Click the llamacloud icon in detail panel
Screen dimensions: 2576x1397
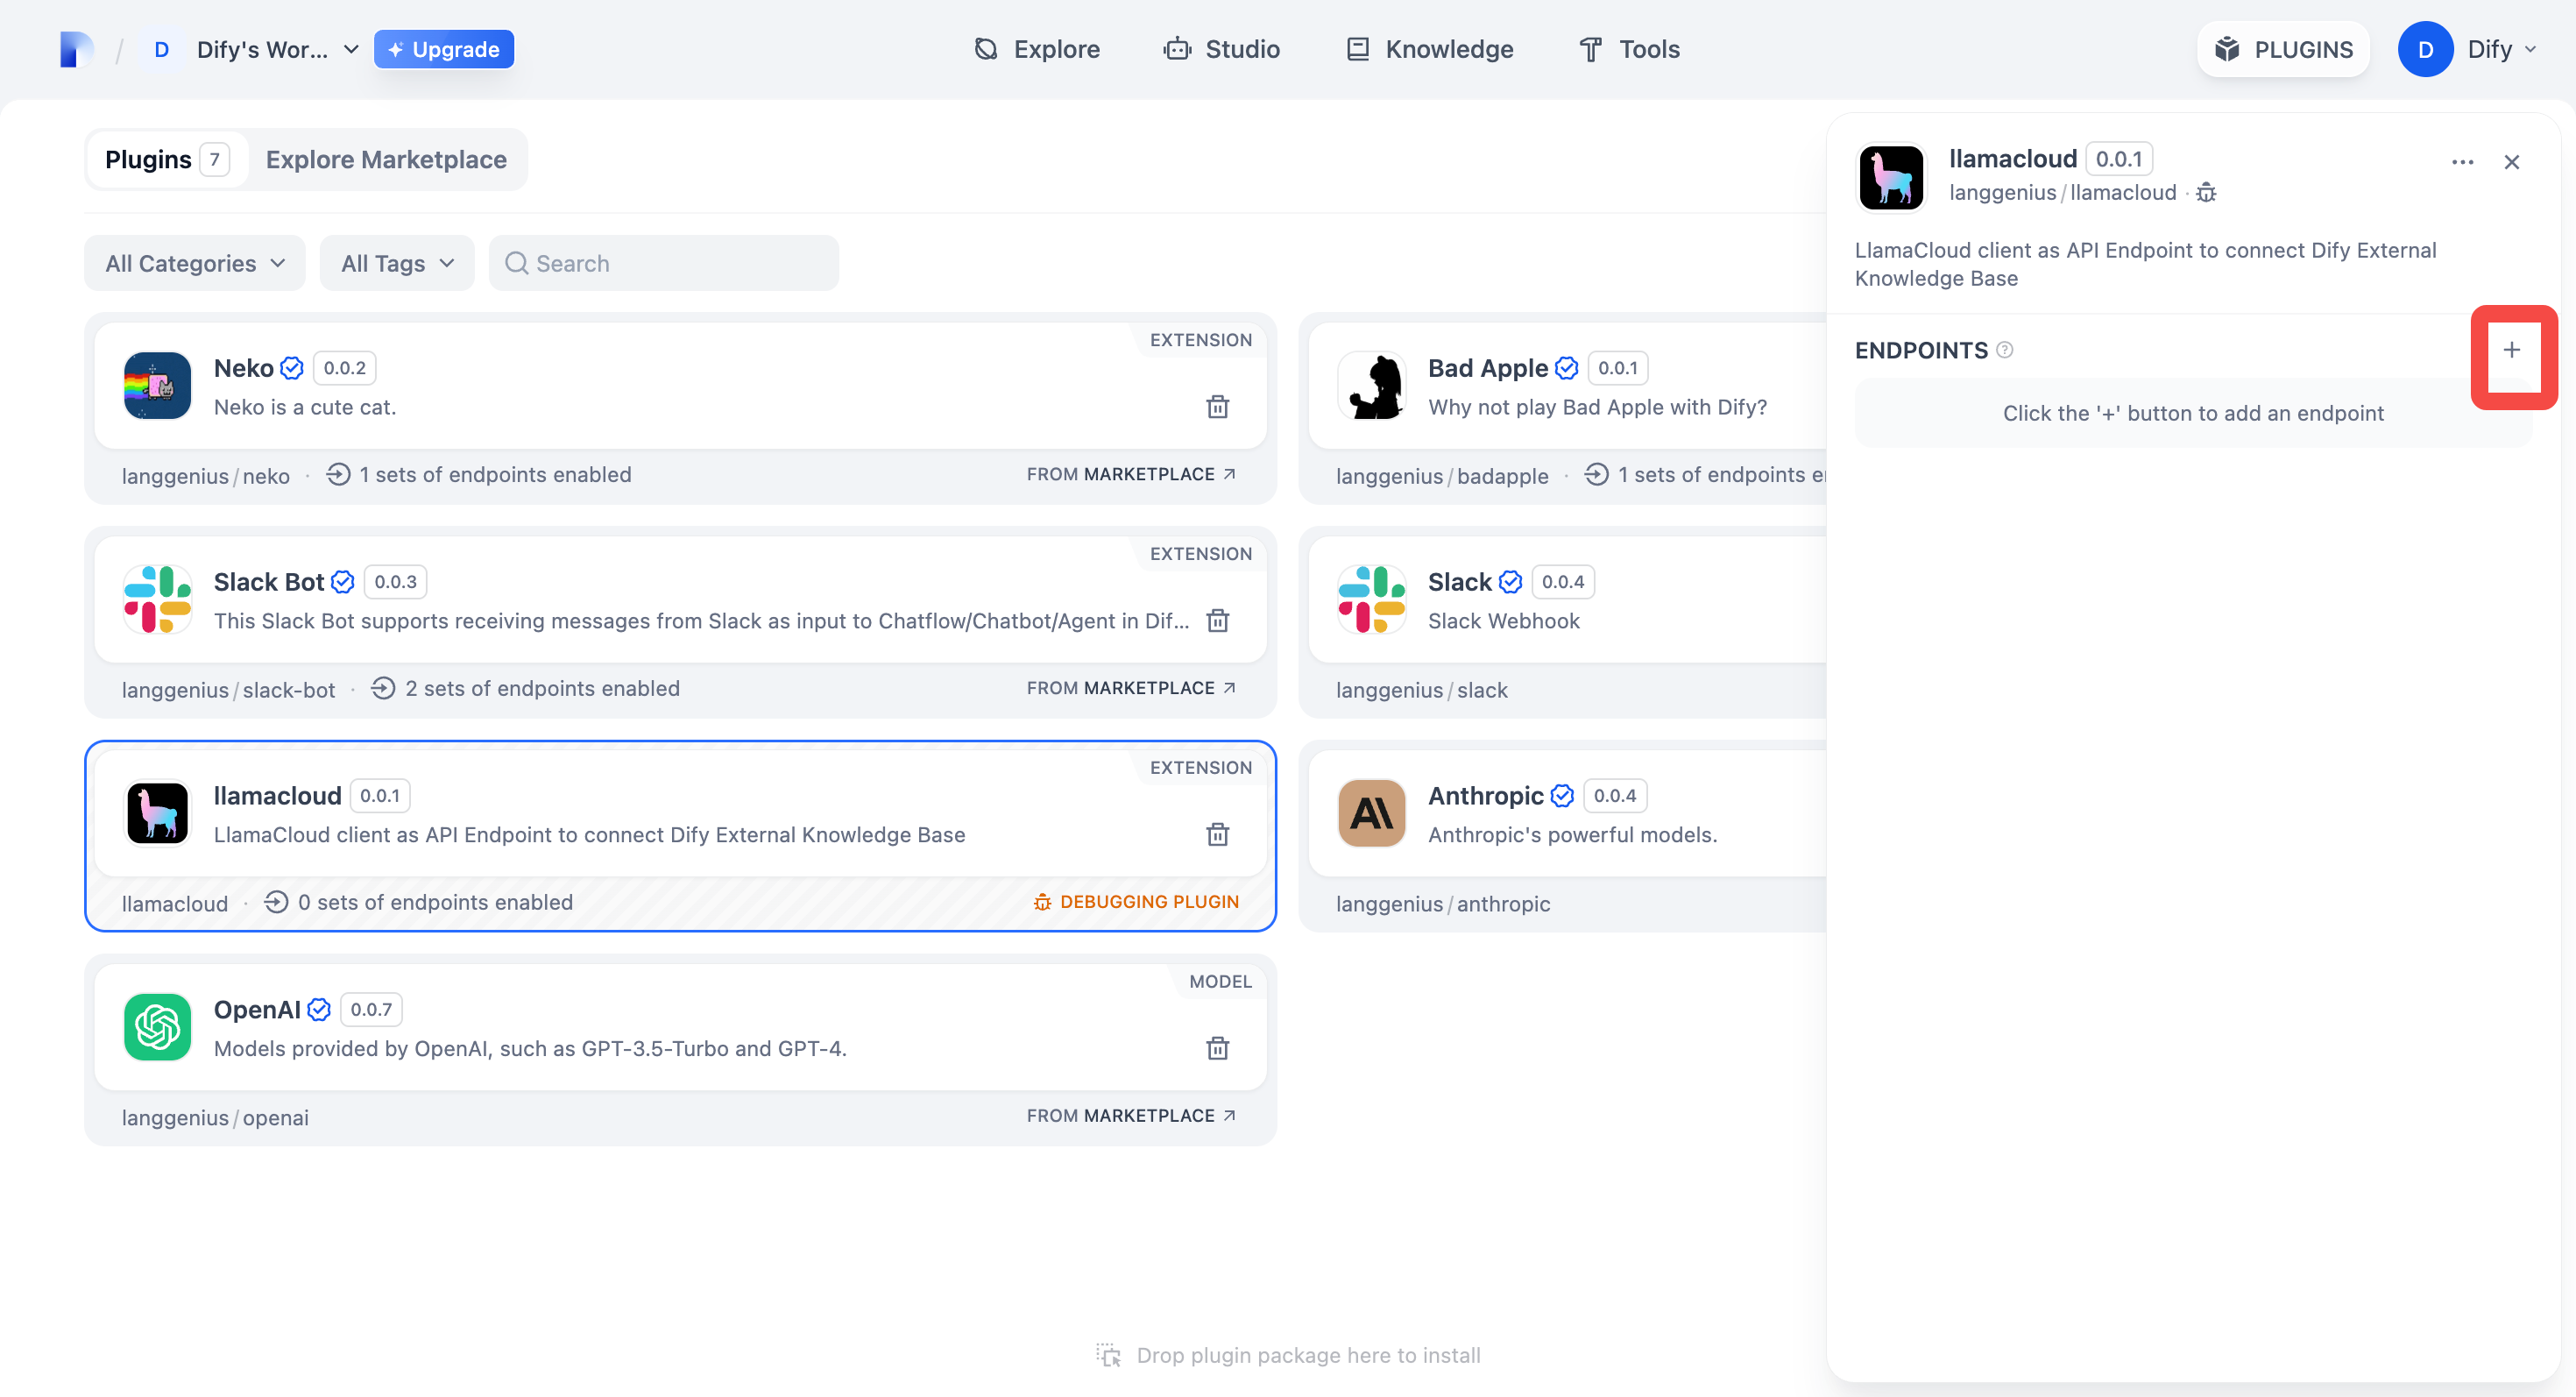(x=1891, y=177)
